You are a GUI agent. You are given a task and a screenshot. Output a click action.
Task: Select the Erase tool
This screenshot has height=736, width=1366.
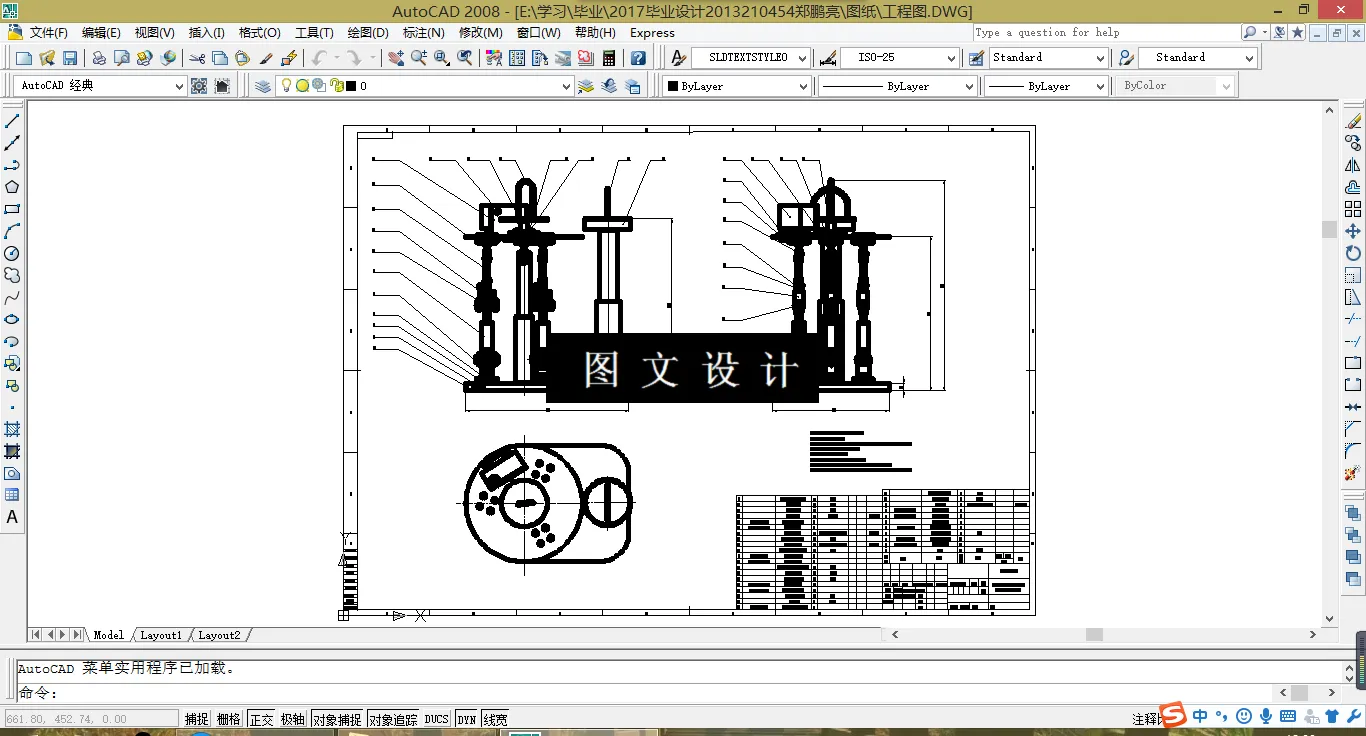click(x=1353, y=121)
